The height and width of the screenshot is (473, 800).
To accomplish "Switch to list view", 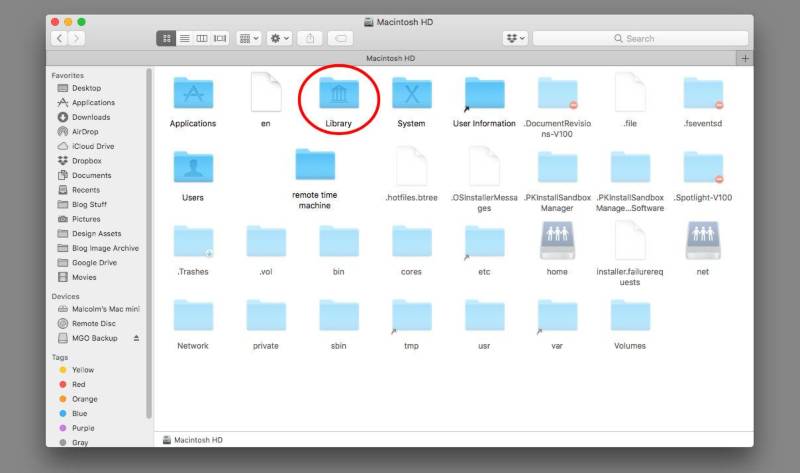I will point(184,38).
